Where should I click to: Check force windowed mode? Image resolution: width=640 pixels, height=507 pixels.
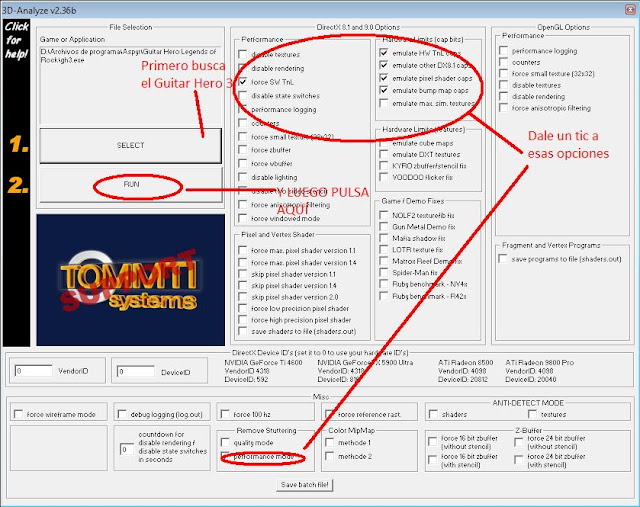click(x=243, y=218)
